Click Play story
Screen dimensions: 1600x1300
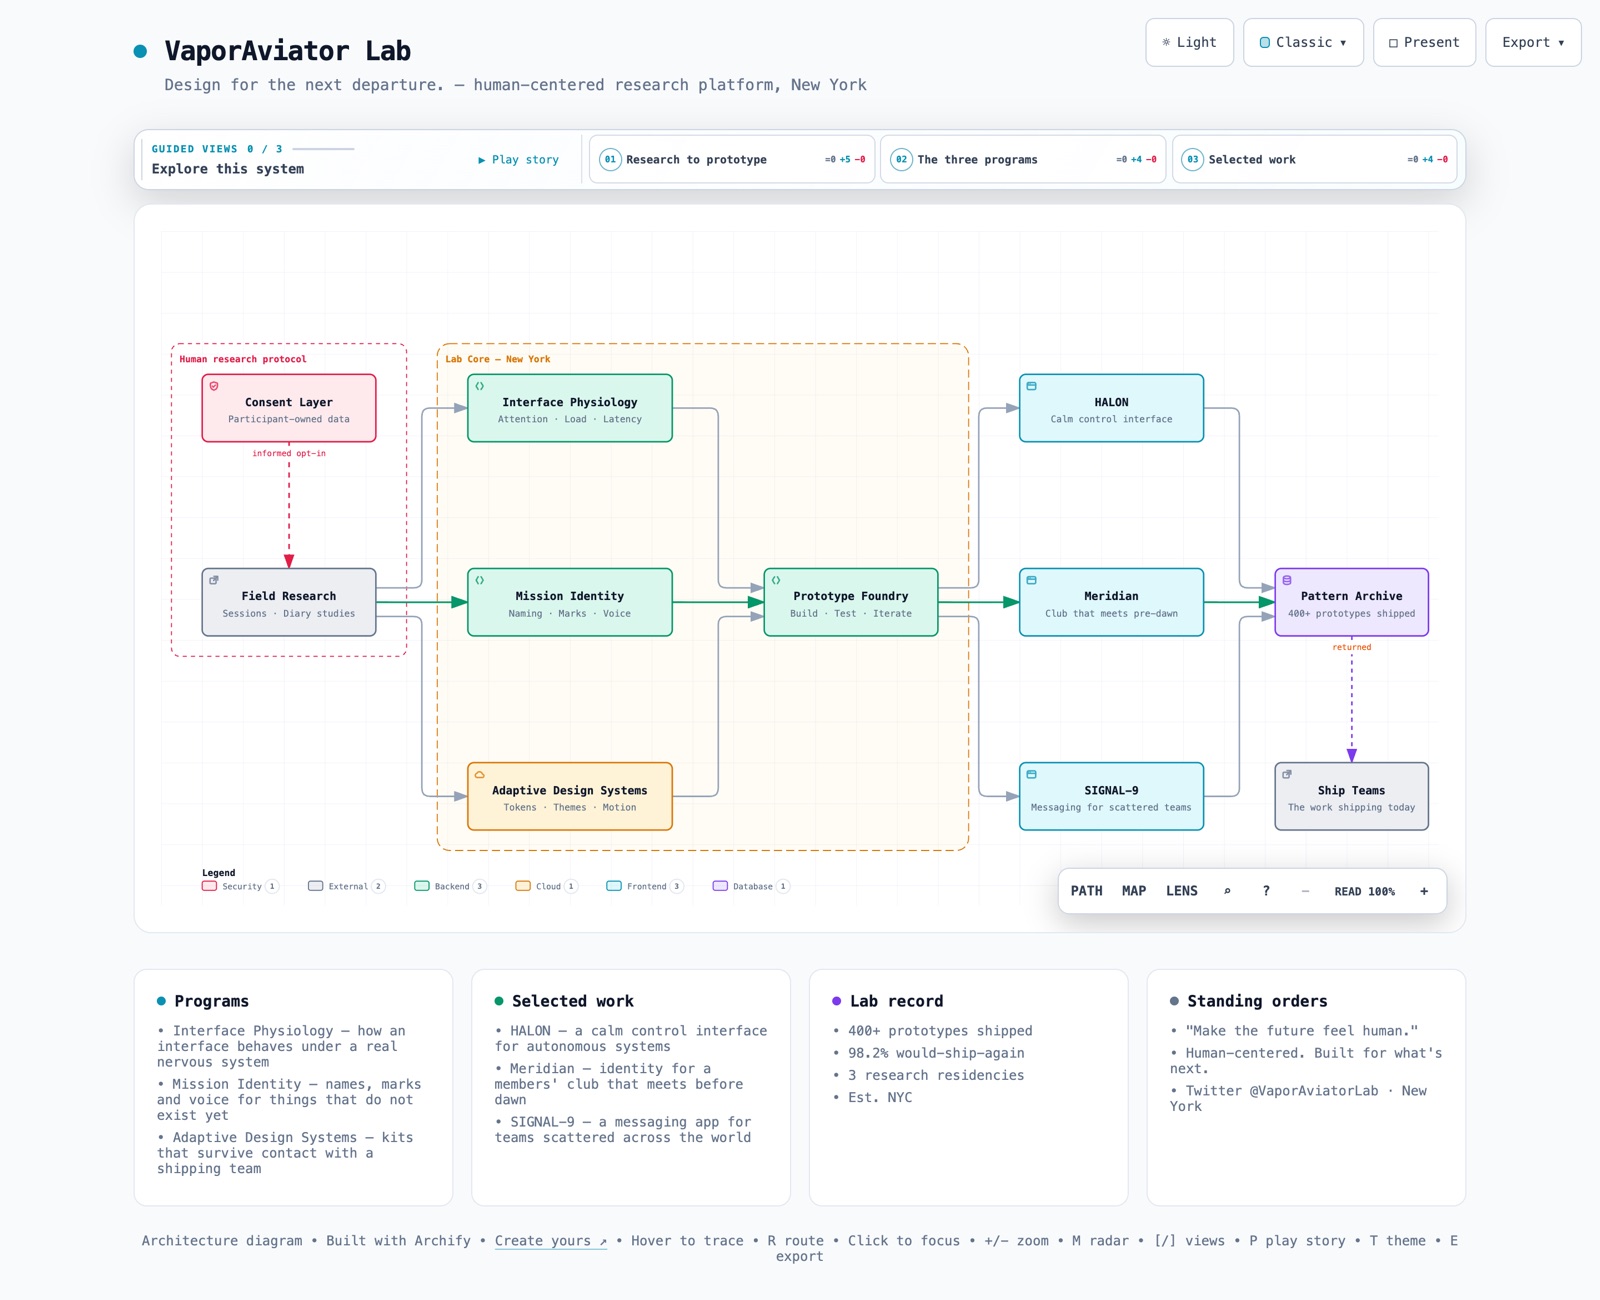pyautogui.click(x=518, y=159)
